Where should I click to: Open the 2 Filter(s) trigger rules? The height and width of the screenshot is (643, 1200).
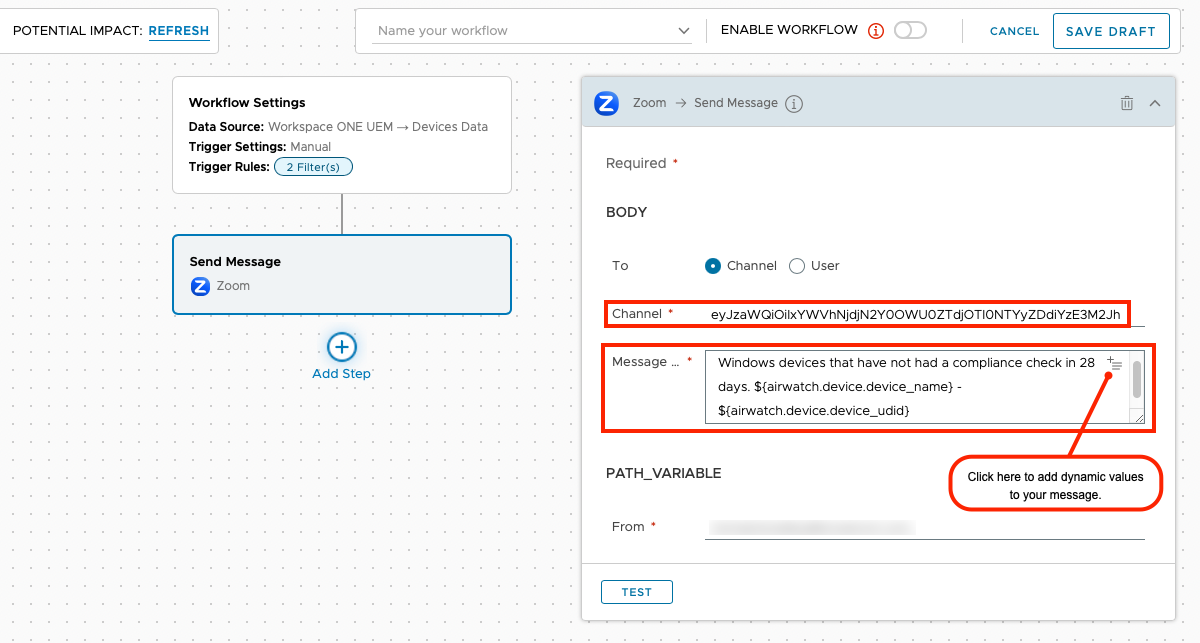pos(313,167)
